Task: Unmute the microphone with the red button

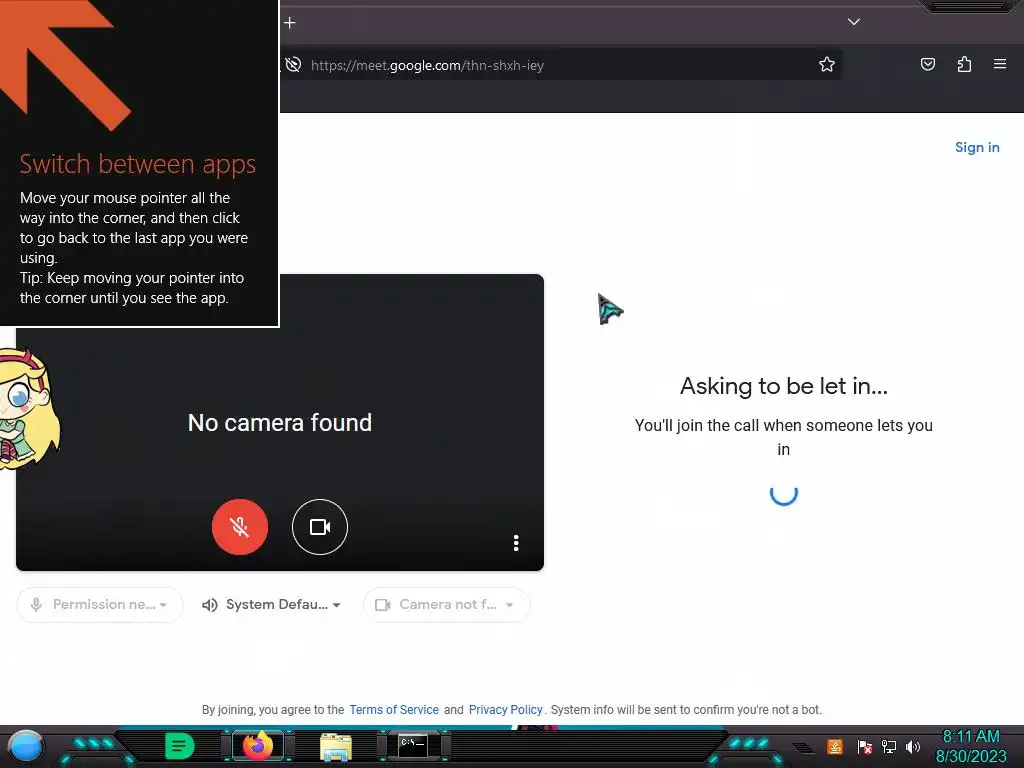Action: tap(240, 526)
